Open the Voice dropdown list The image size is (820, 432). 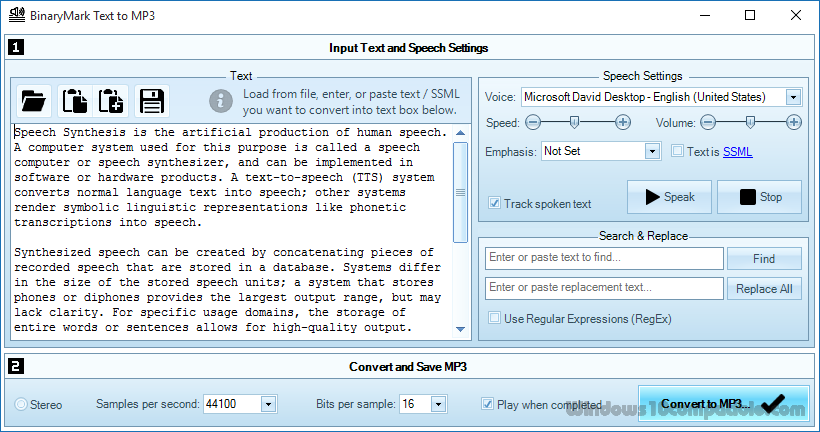point(793,97)
